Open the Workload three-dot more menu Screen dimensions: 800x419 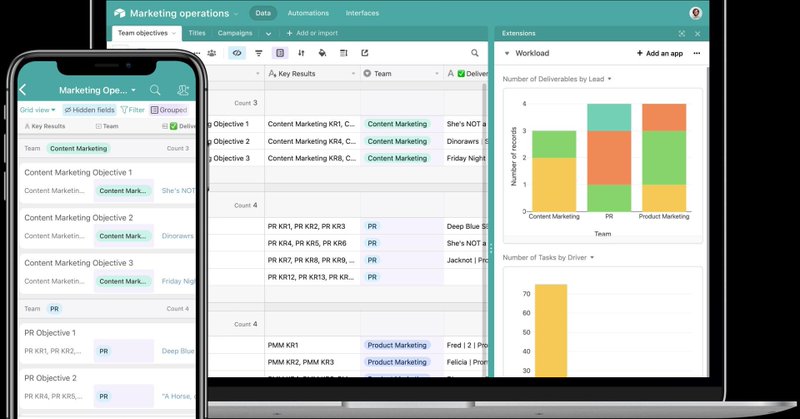pyautogui.click(x=697, y=53)
